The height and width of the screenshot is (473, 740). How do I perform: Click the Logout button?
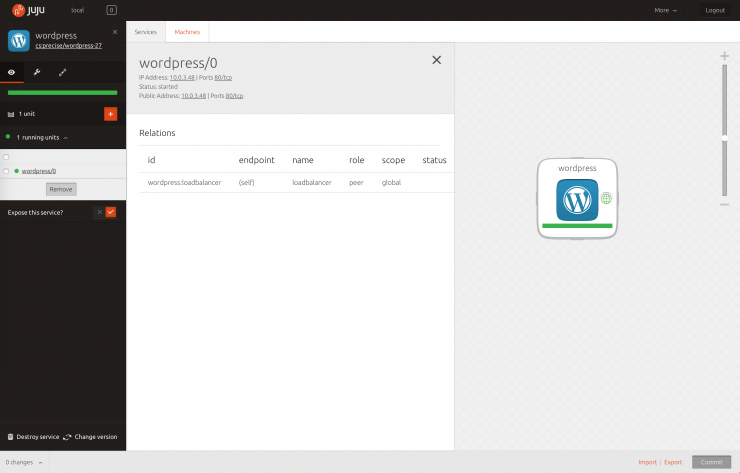point(715,10)
